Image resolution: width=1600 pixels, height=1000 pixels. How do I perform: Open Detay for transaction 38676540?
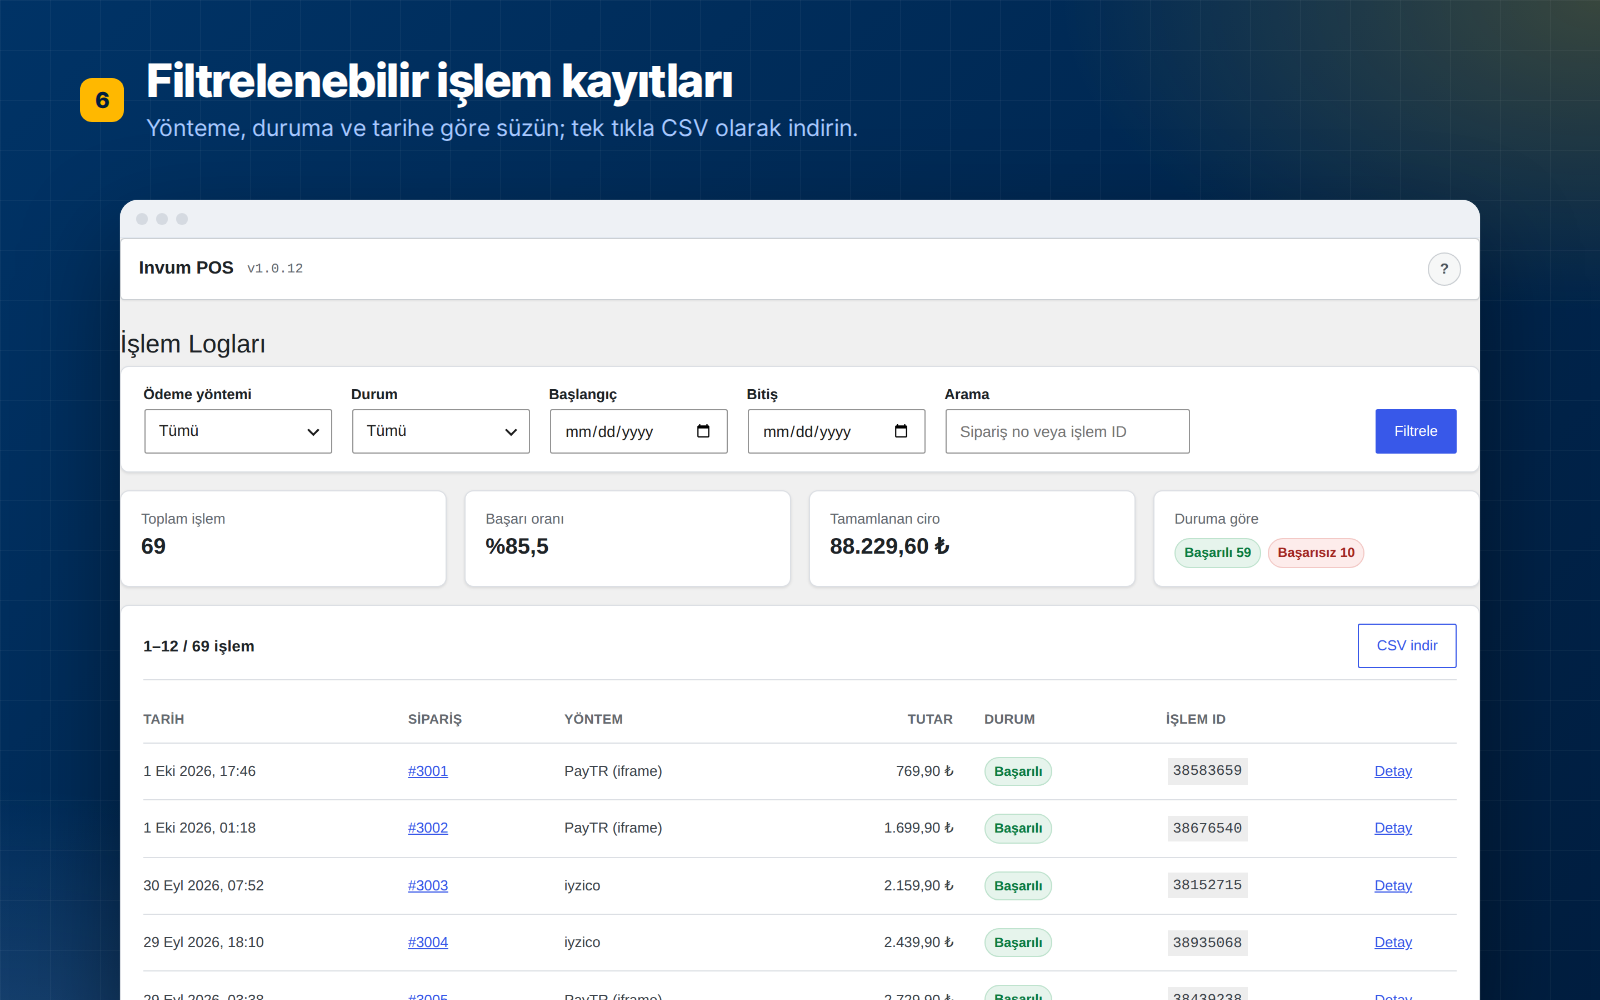click(x=1393, y=828)
